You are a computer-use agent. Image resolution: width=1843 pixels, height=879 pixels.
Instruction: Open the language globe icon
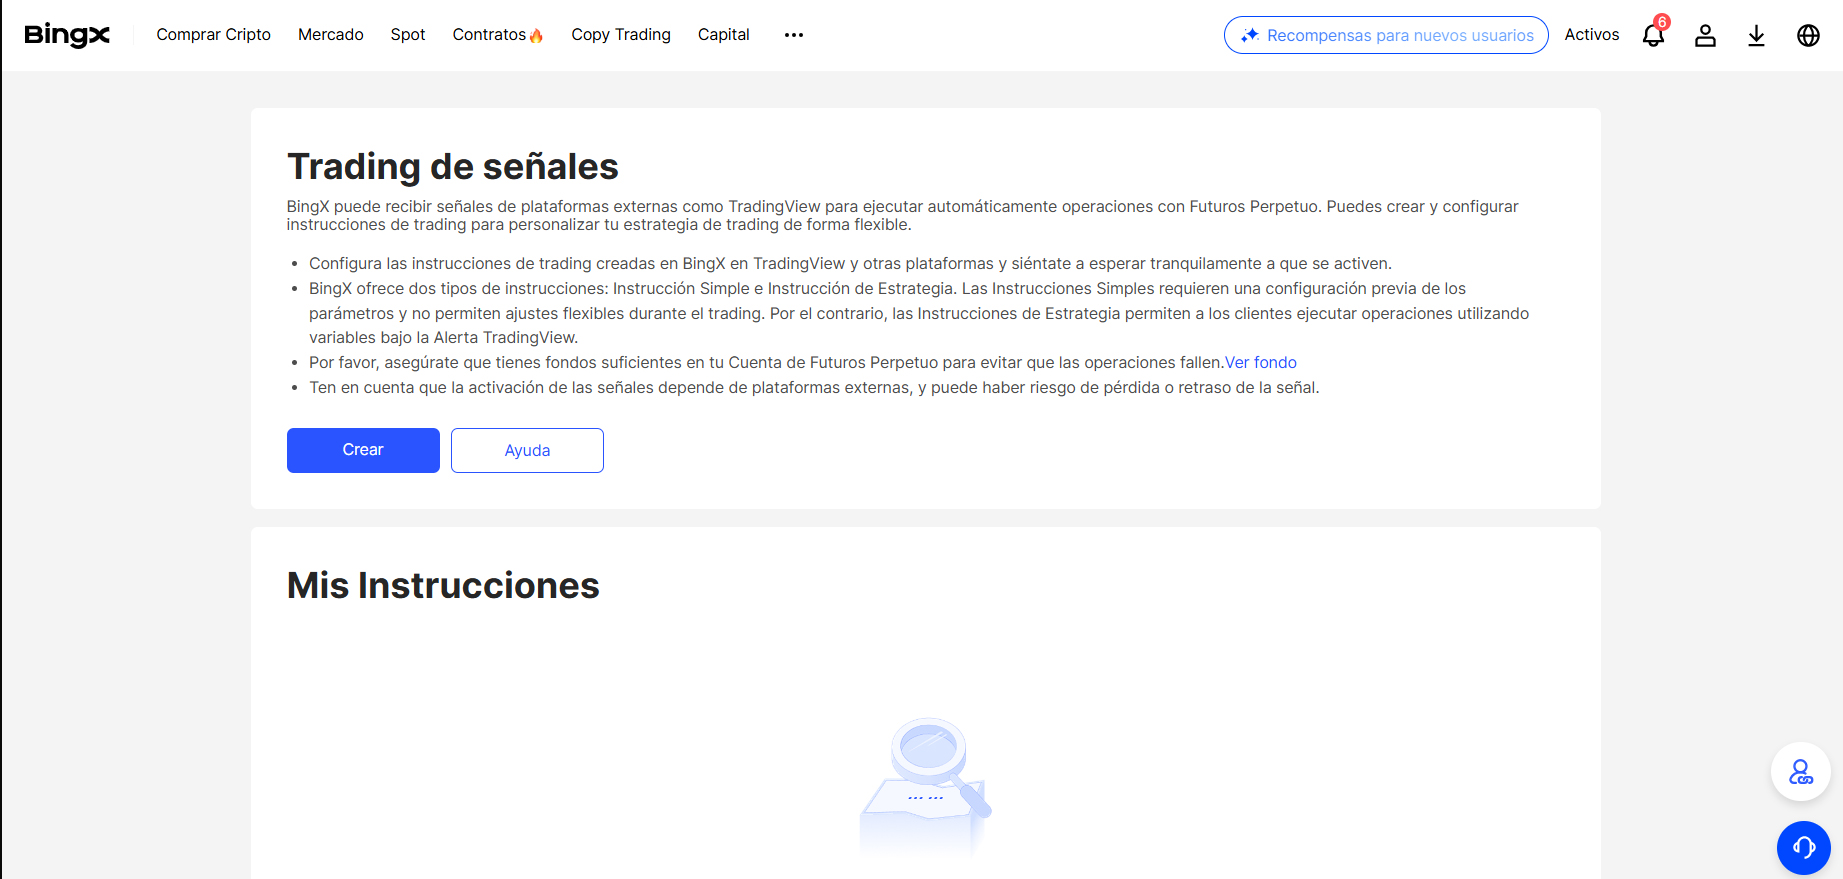coord(1808,36)
